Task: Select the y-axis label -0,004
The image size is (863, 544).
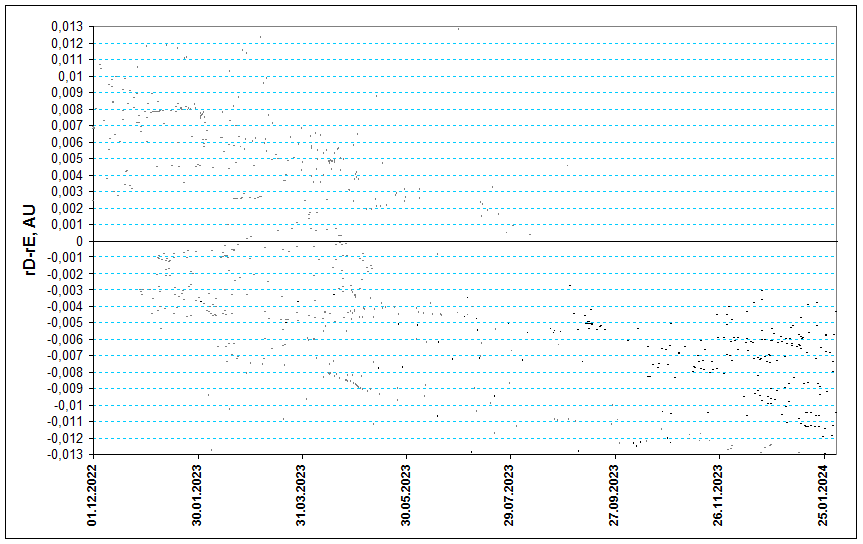Action: coord(65,307)
